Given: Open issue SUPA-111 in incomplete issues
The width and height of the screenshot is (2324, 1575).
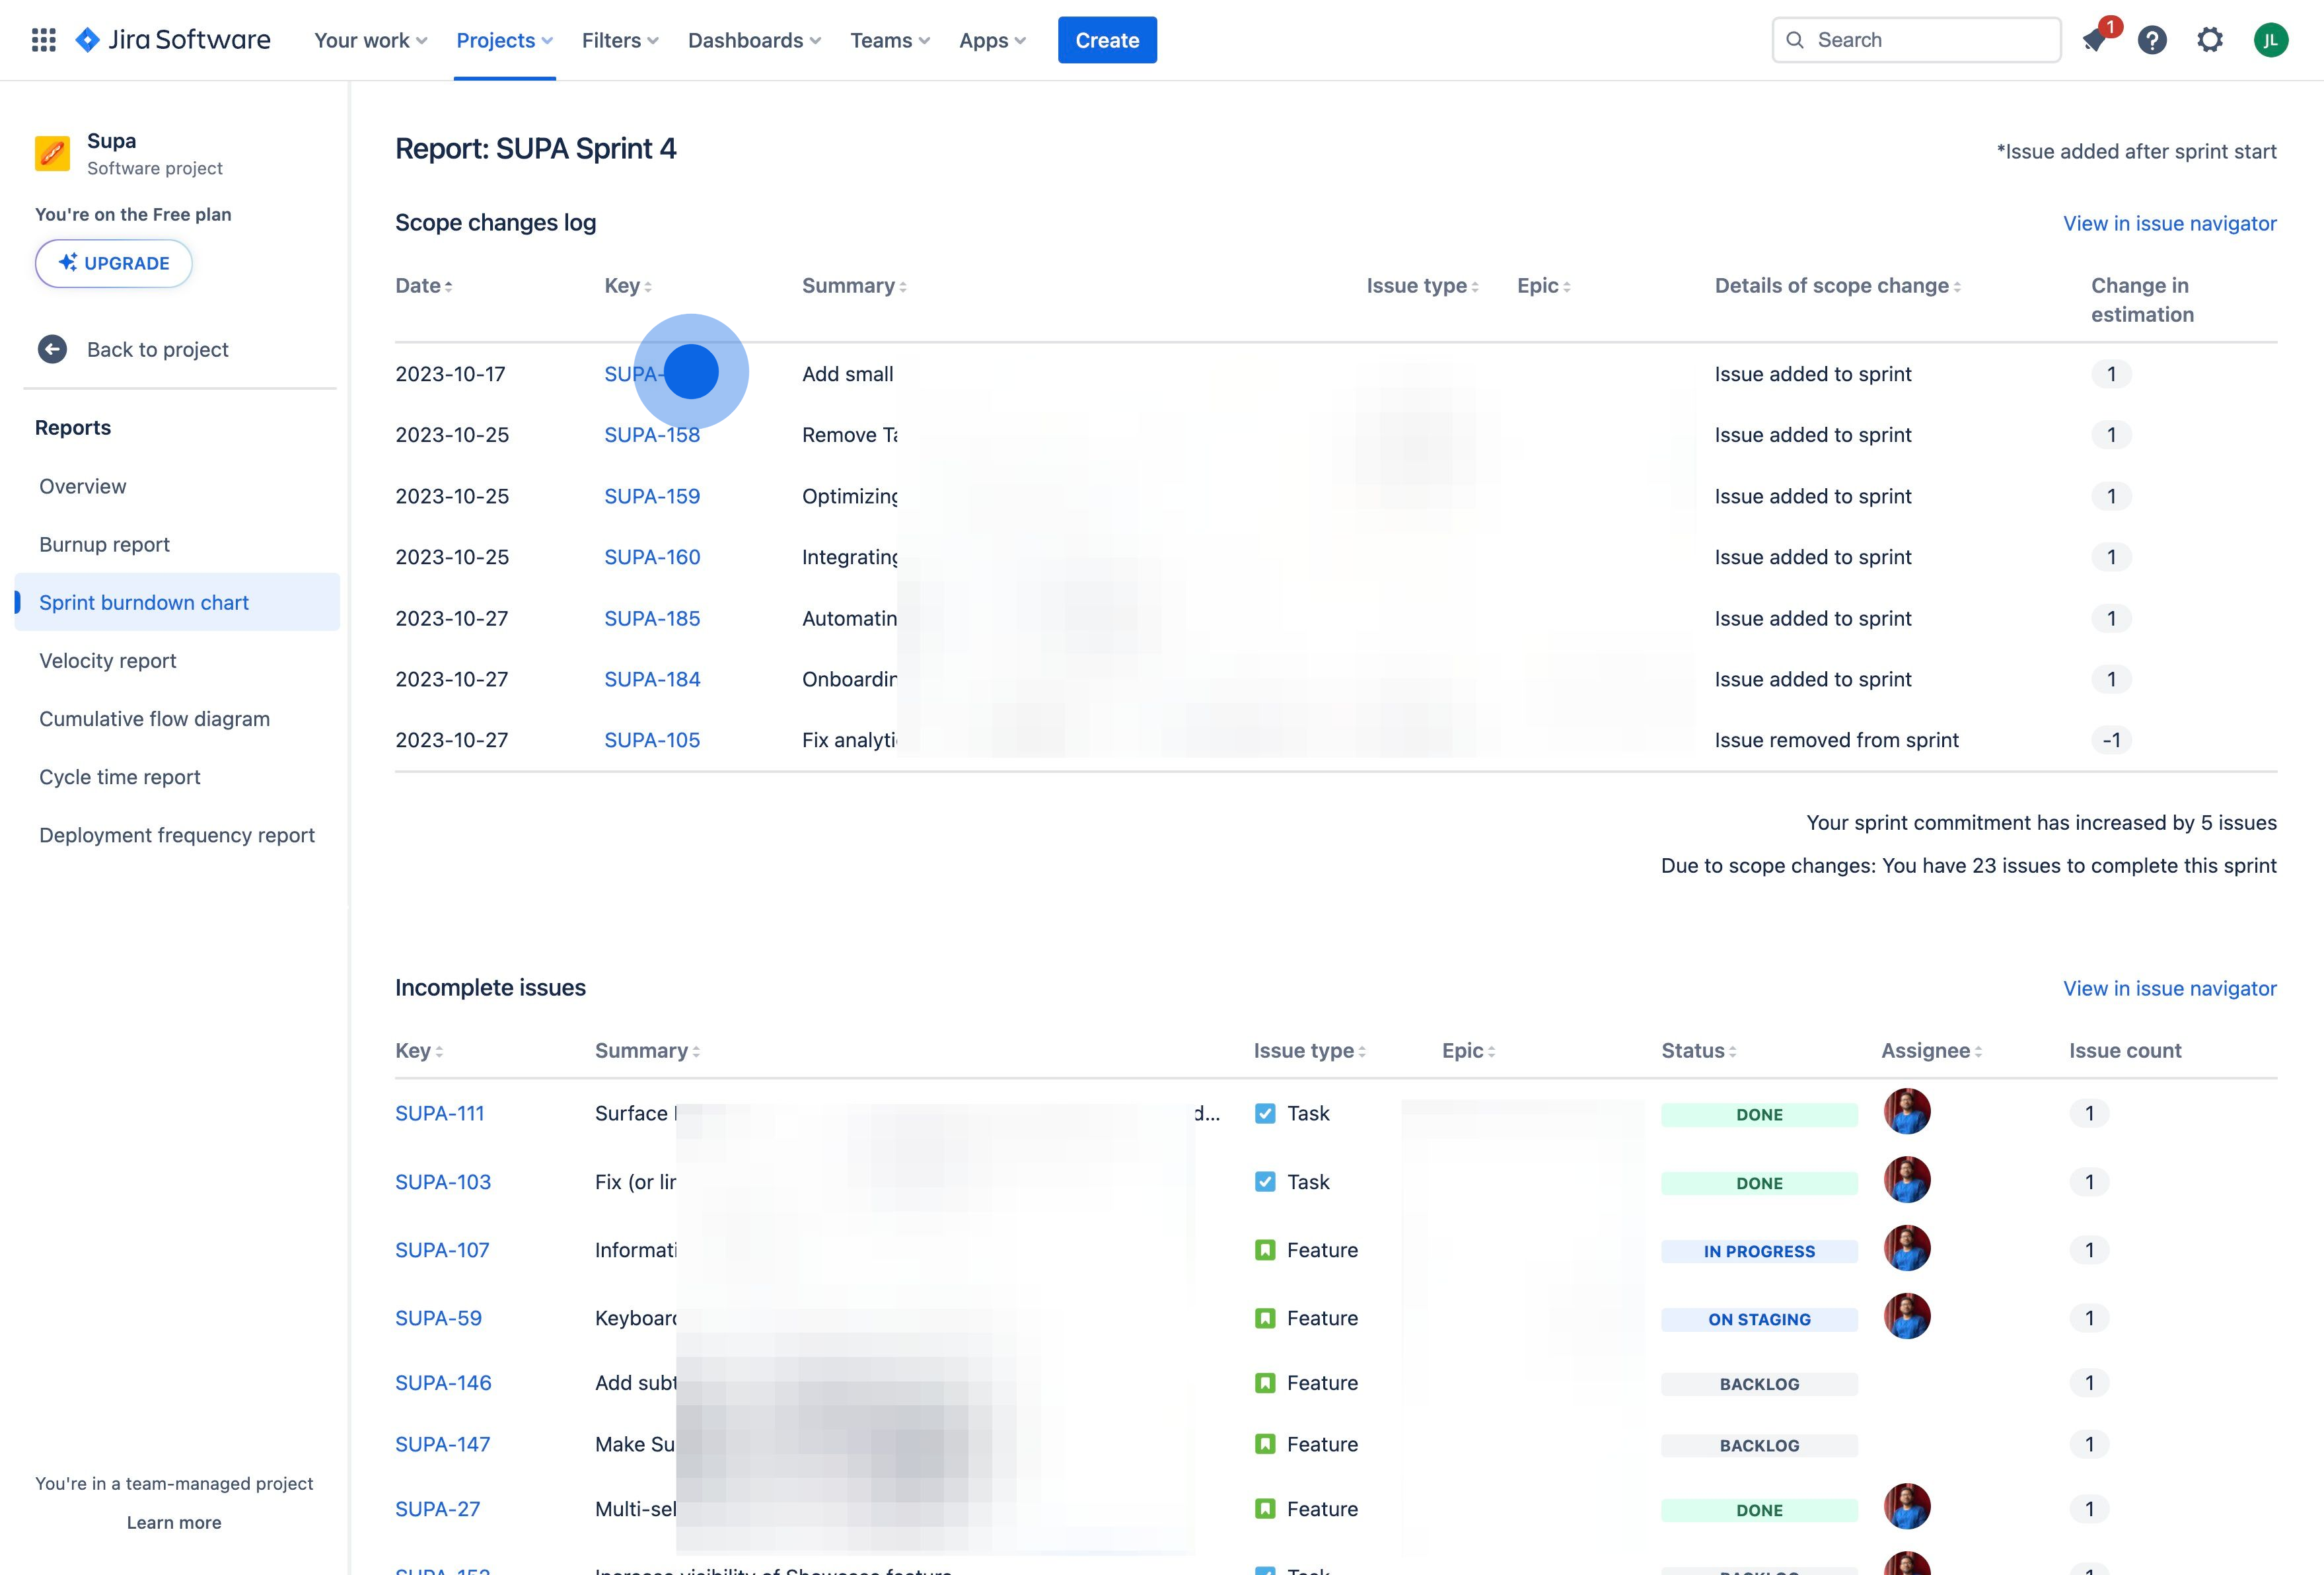Looking at the screenshot, I should [440, 1114].
